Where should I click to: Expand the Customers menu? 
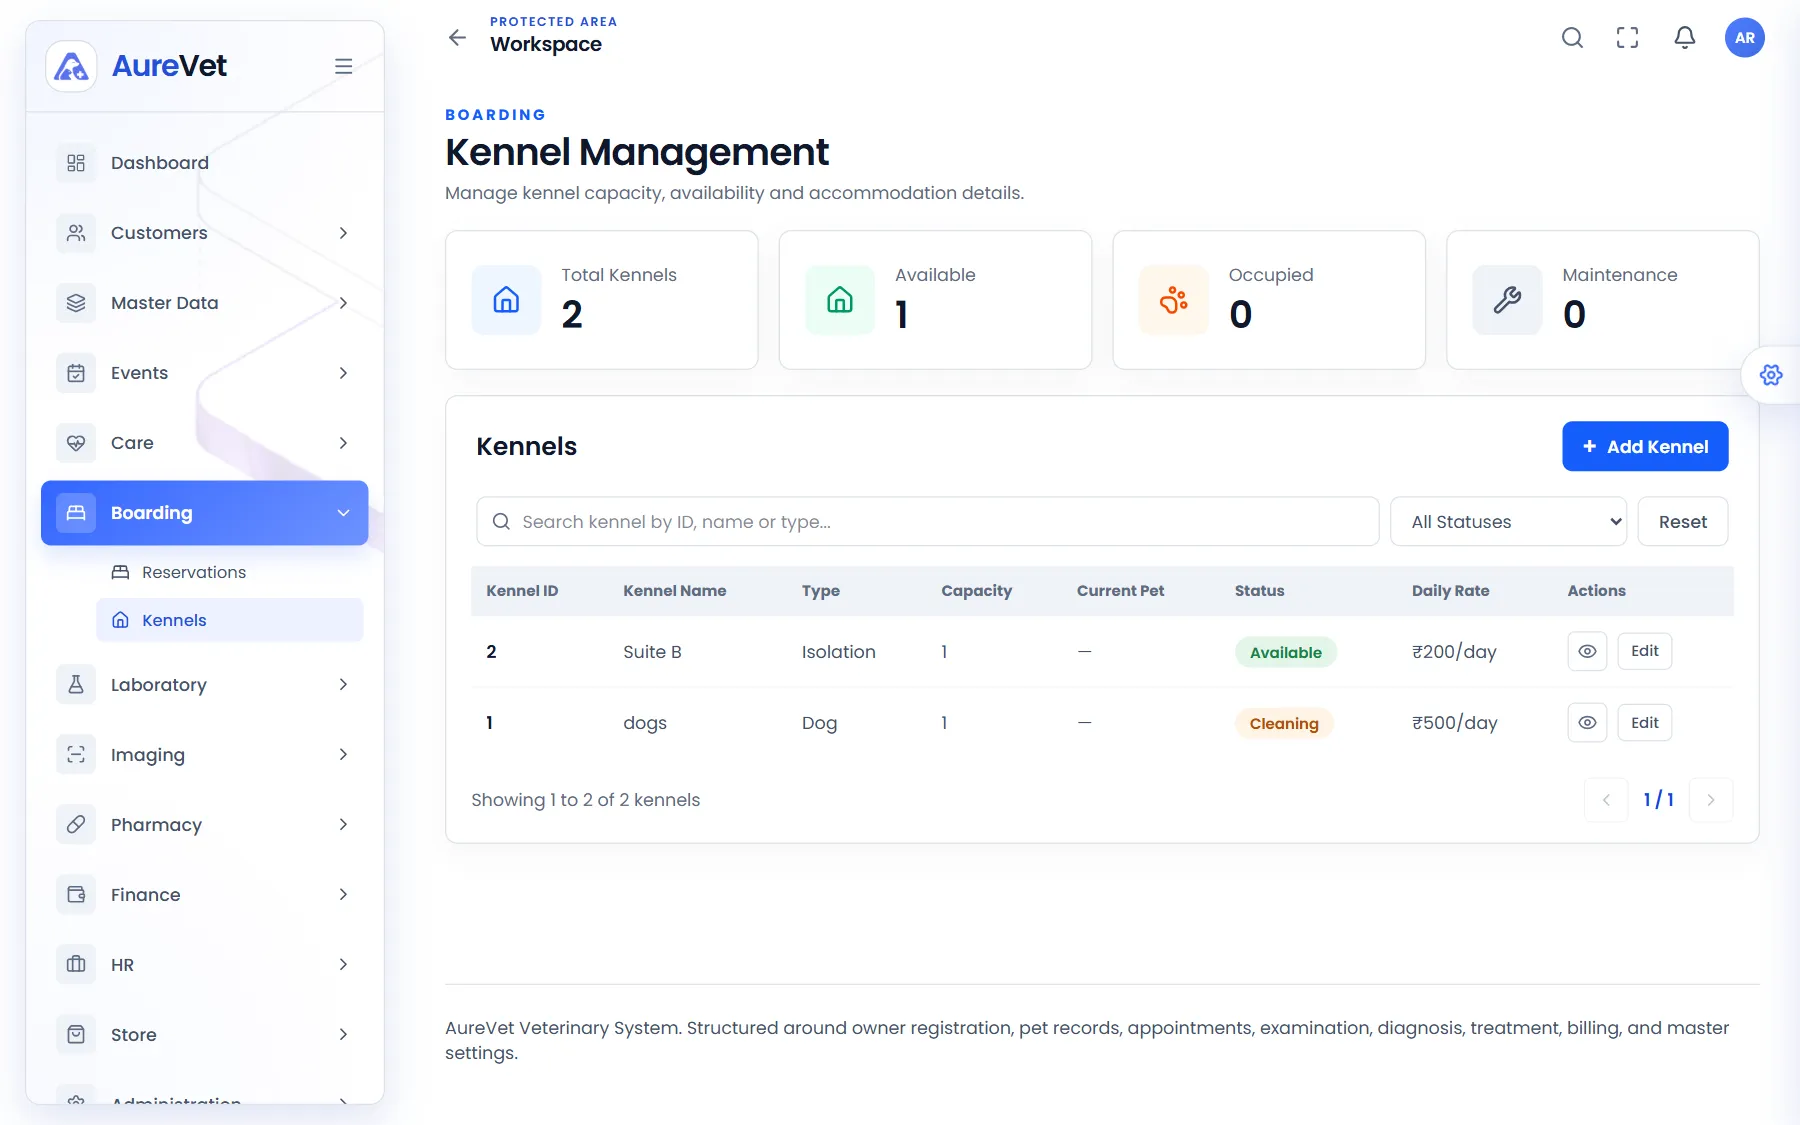(205, 233)
